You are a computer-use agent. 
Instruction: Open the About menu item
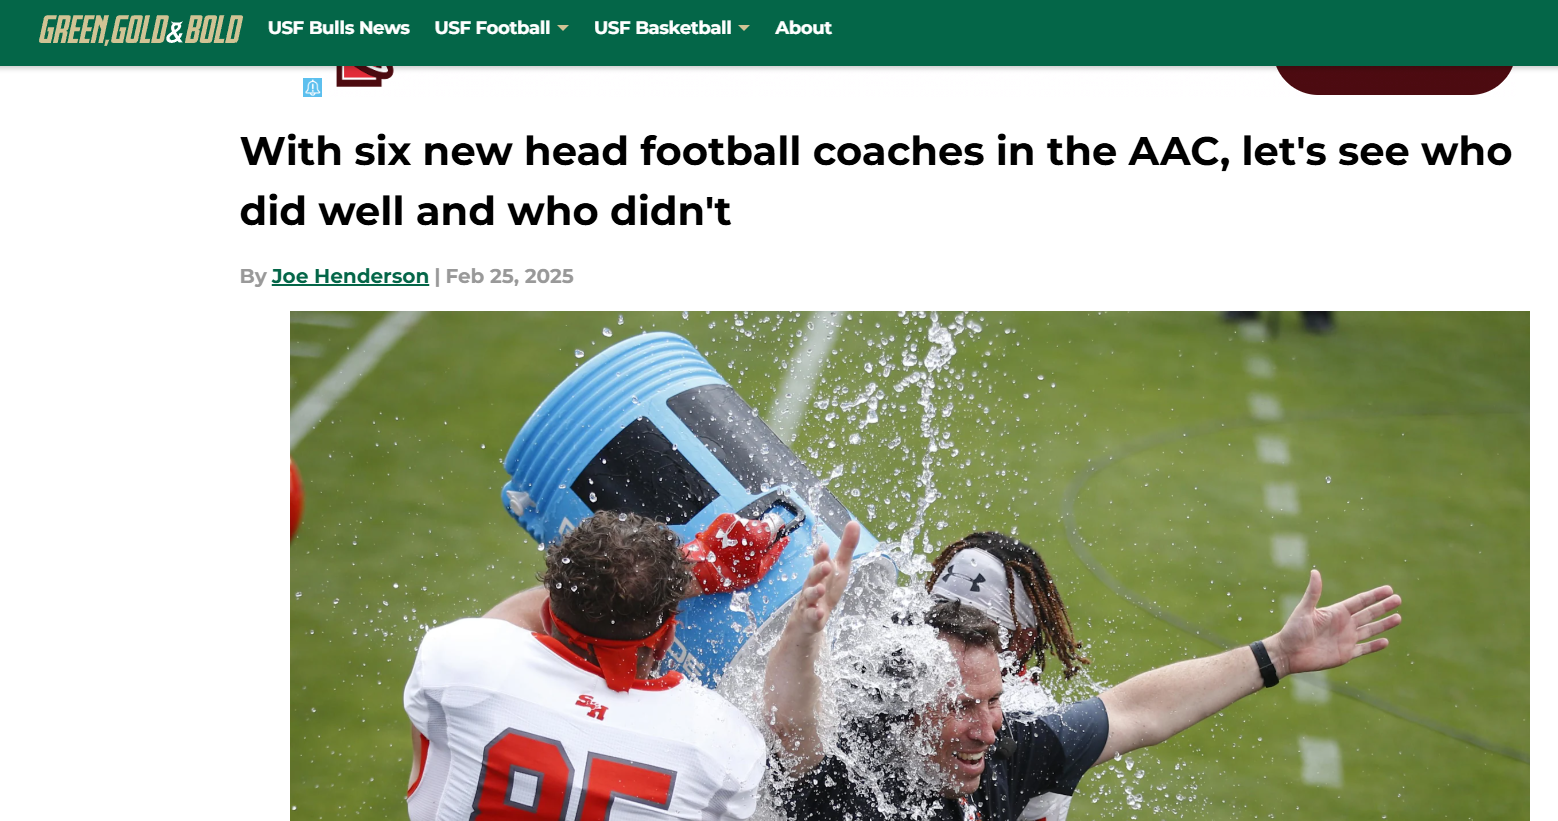[803, 28]
